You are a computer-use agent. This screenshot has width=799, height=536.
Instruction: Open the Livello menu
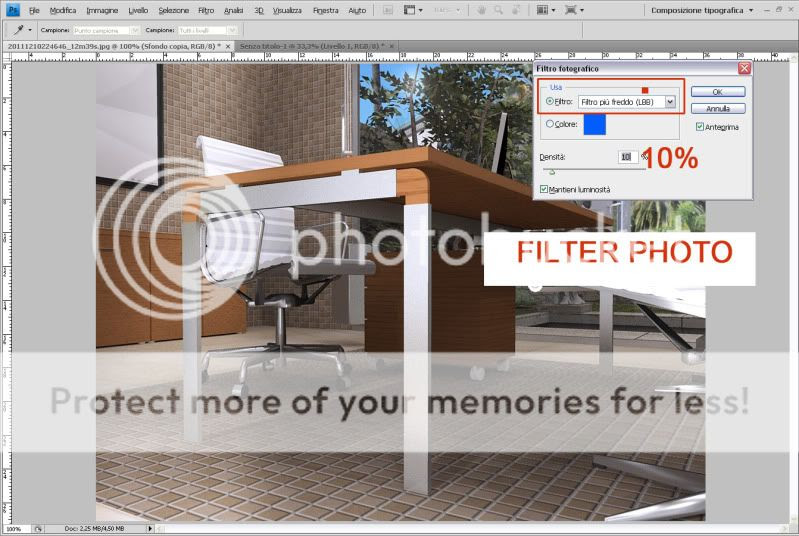click(138, 10)
